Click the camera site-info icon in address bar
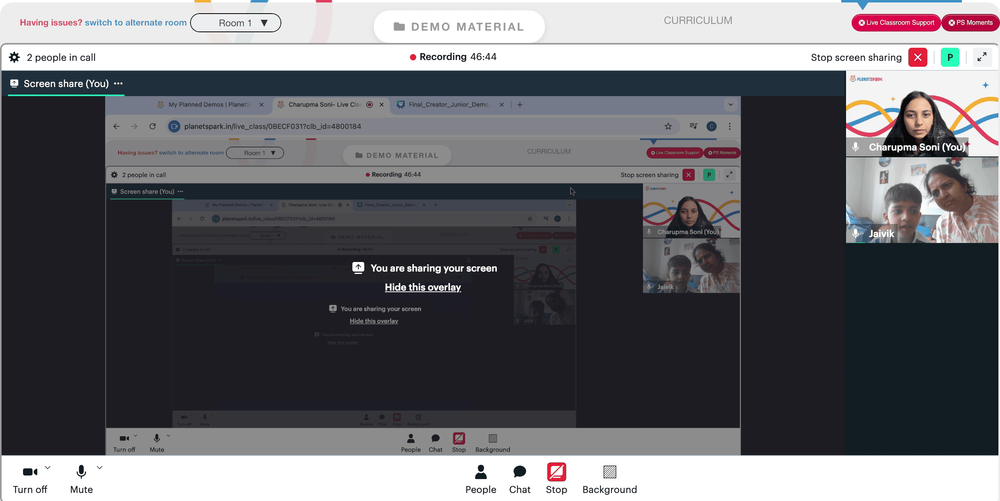Viewport: 1000px width, 501px height. pos(174,126)
